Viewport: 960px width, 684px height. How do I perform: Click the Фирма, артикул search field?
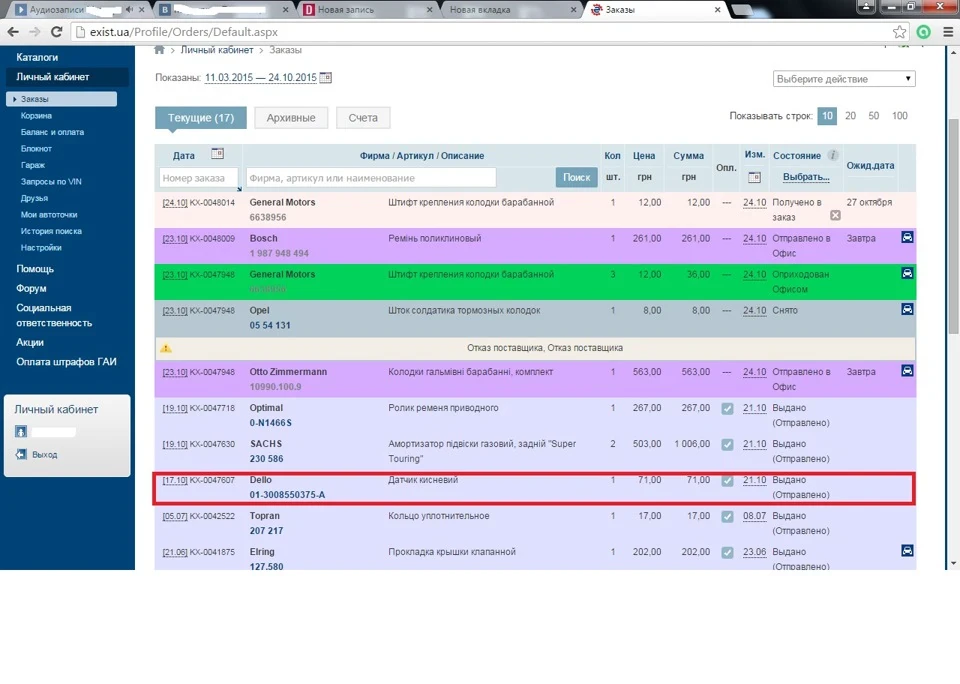[371, 178]
